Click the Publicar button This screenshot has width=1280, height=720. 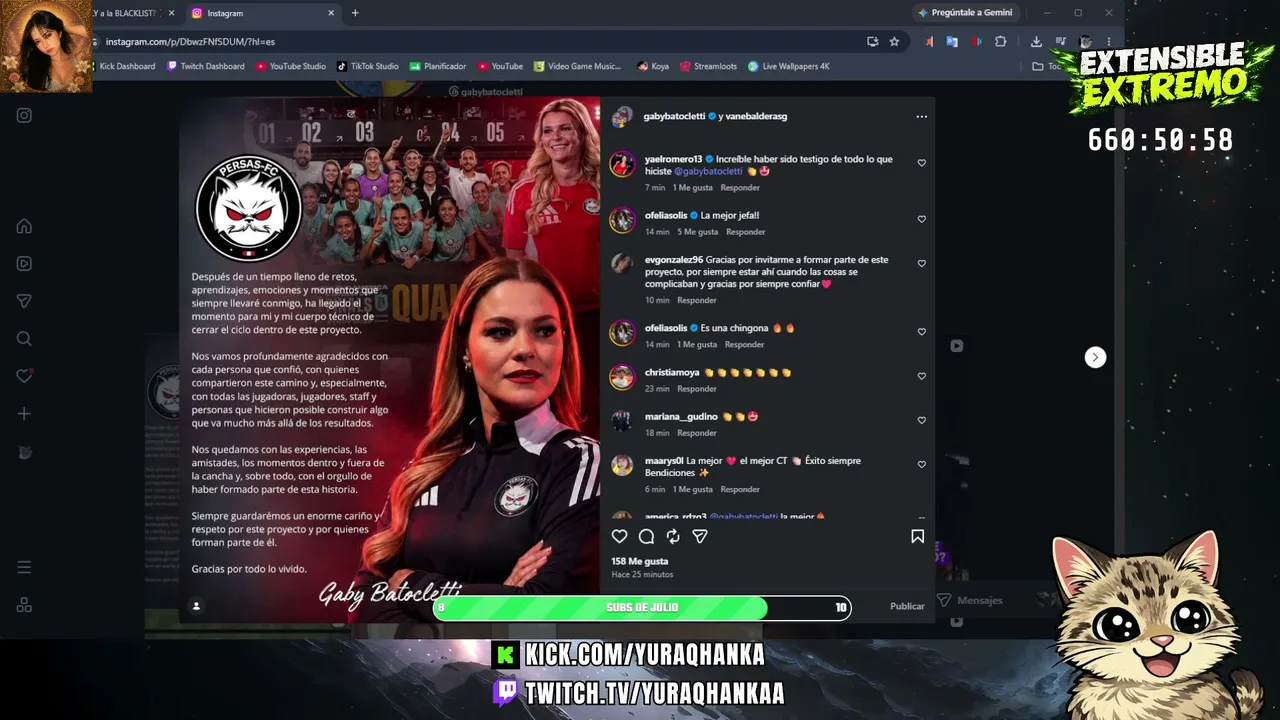point(907,606)
